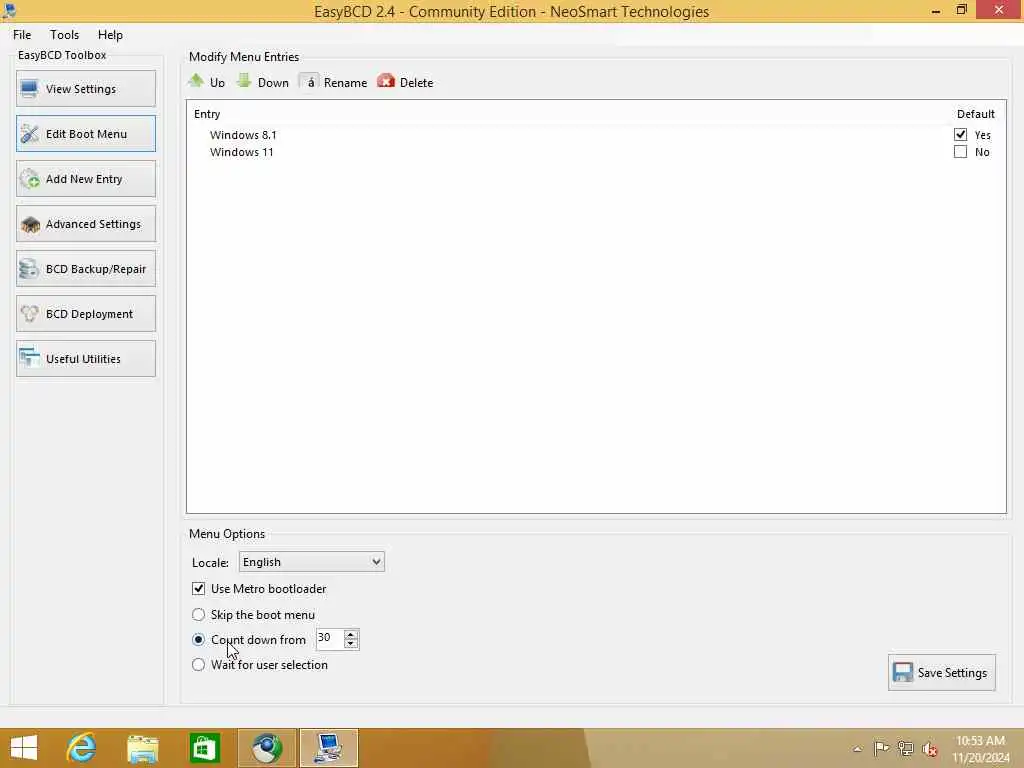1024x768 pixels.
Task: Open the File menu
Action: [22, 35]
